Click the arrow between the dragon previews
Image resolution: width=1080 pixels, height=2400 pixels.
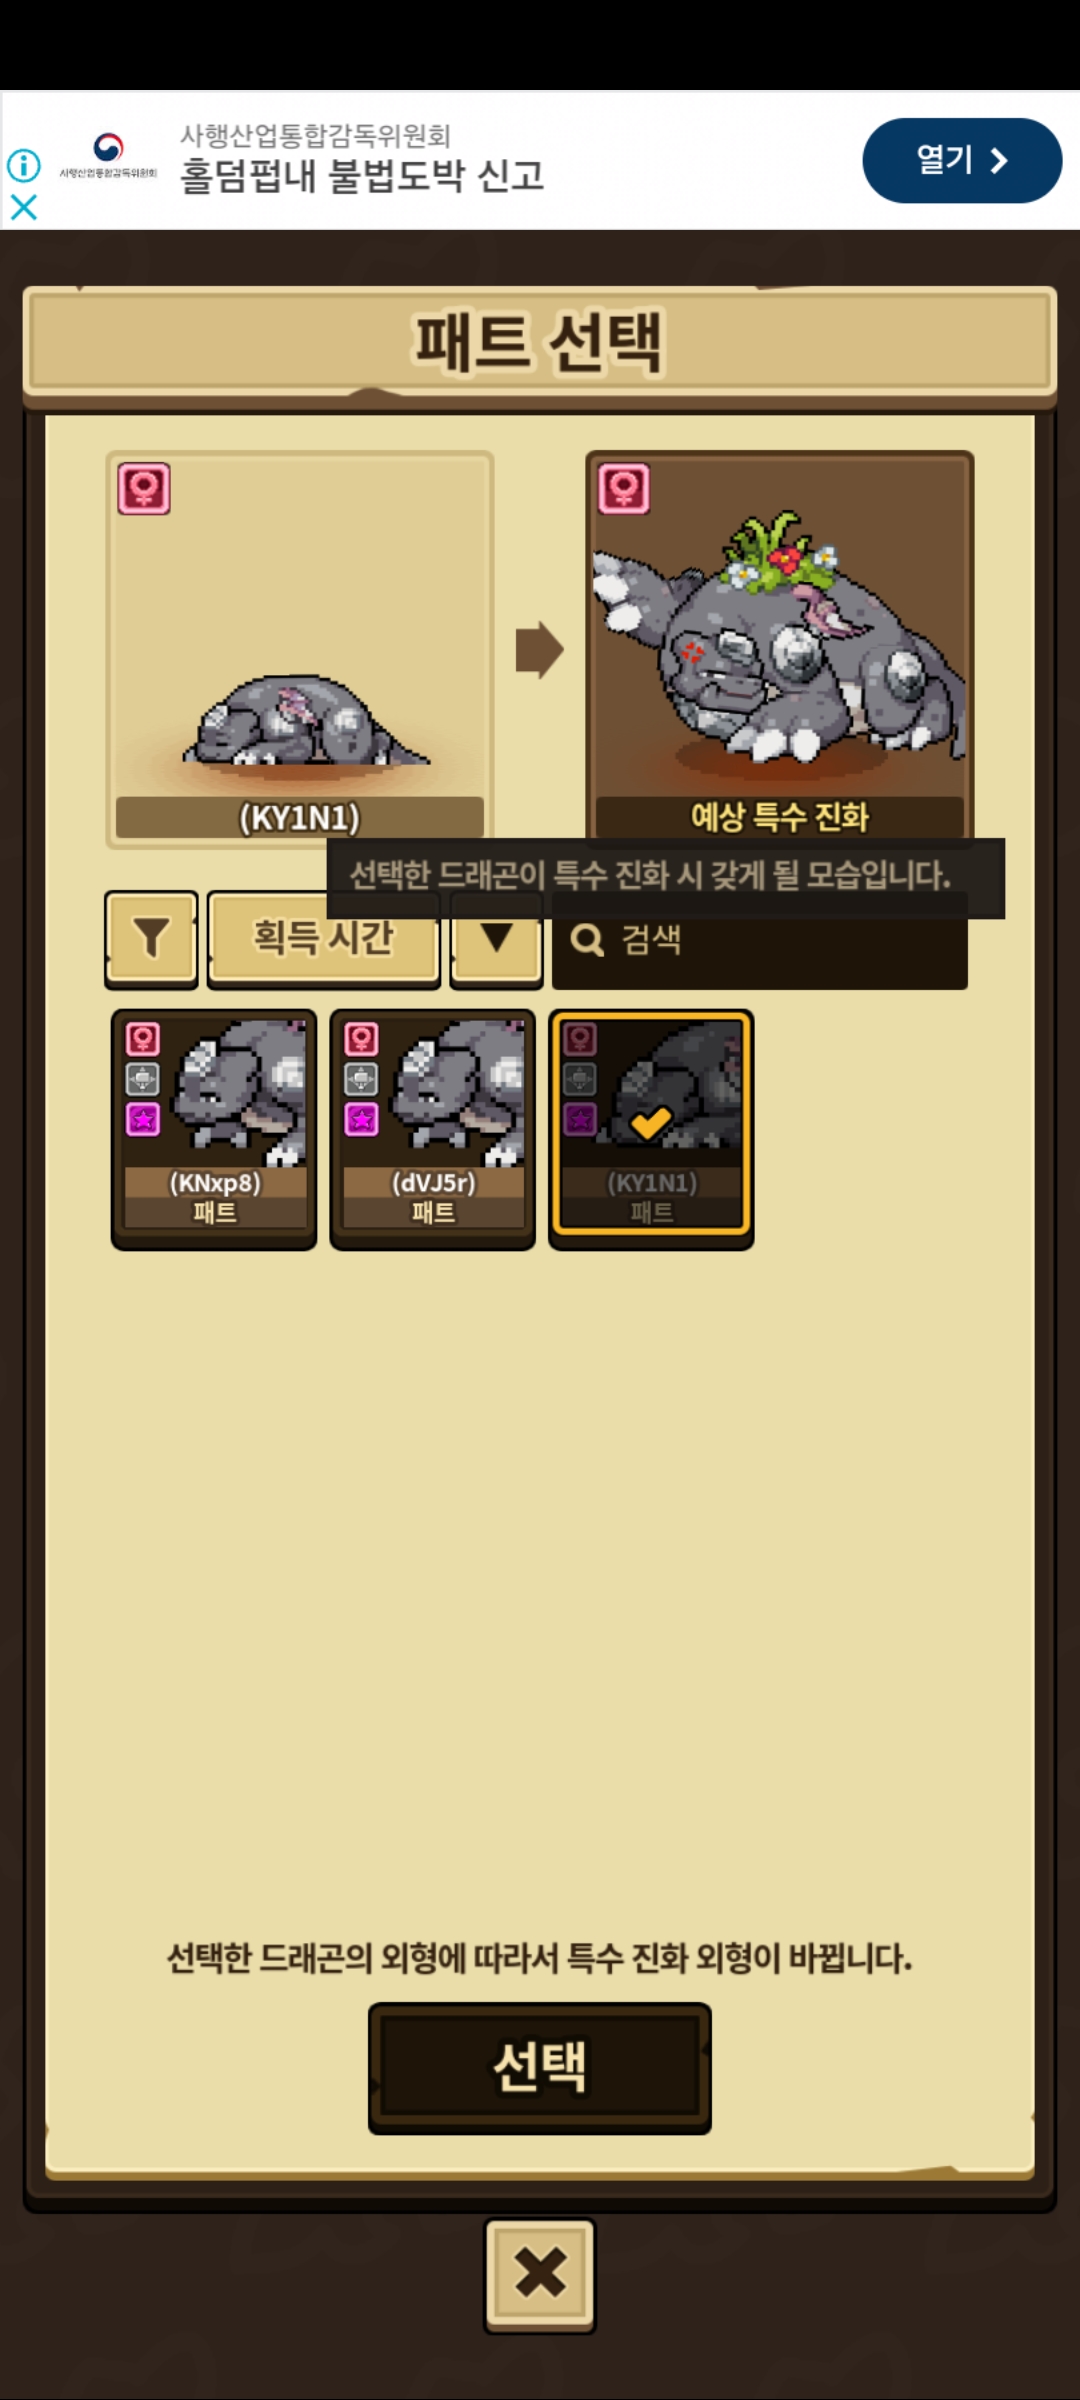coord(540,650)
